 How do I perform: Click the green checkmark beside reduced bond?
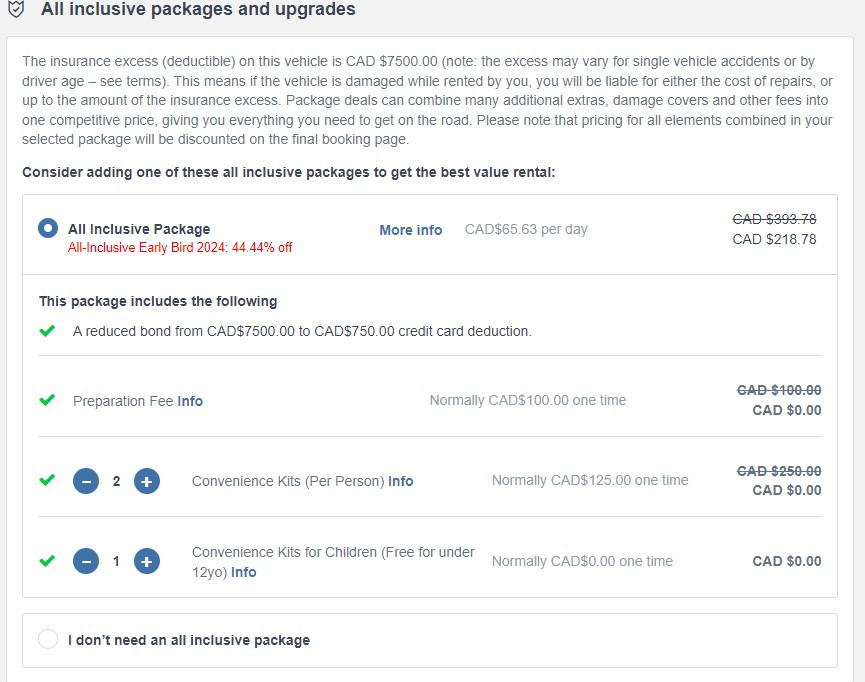[47, 330]
